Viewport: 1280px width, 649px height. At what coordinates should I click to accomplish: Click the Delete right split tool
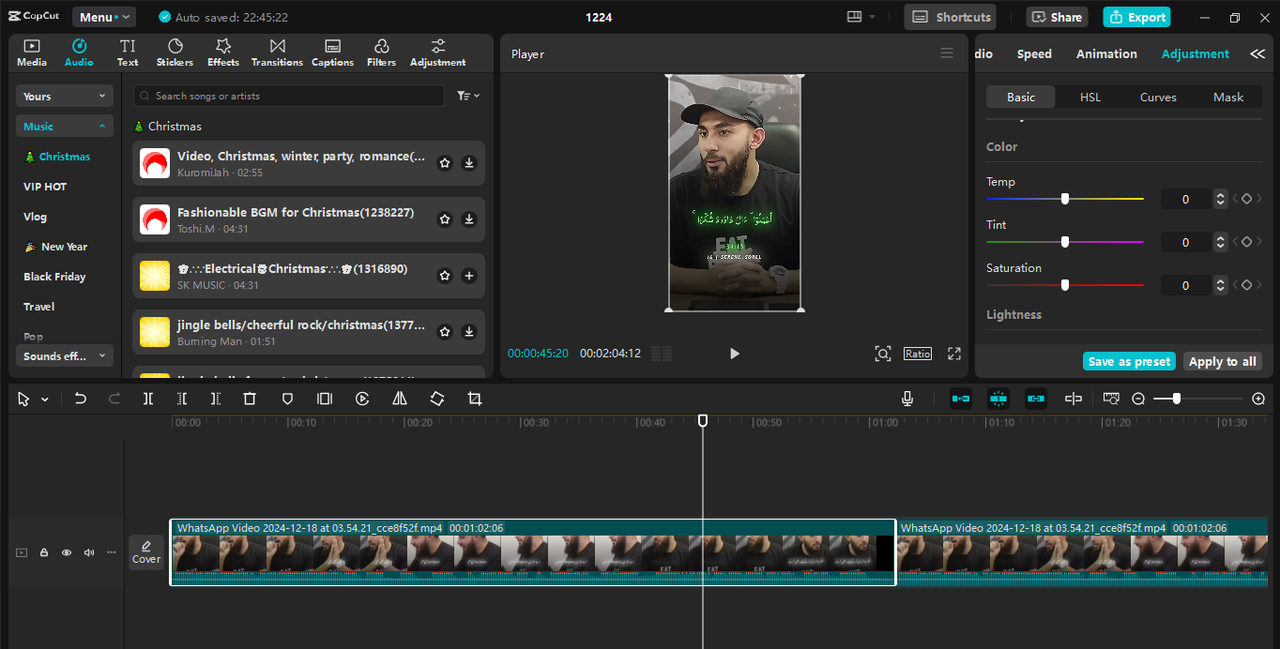[215, 398]
